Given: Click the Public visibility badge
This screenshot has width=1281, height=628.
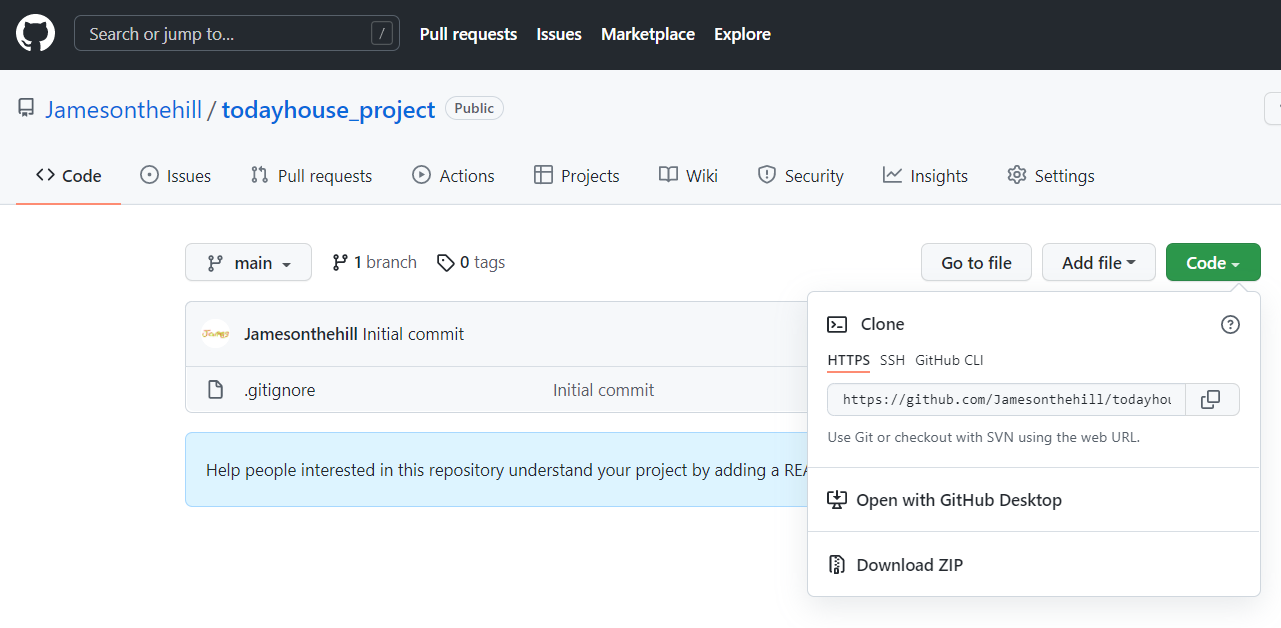Looking at the screenshot, I should pos(474,108).
